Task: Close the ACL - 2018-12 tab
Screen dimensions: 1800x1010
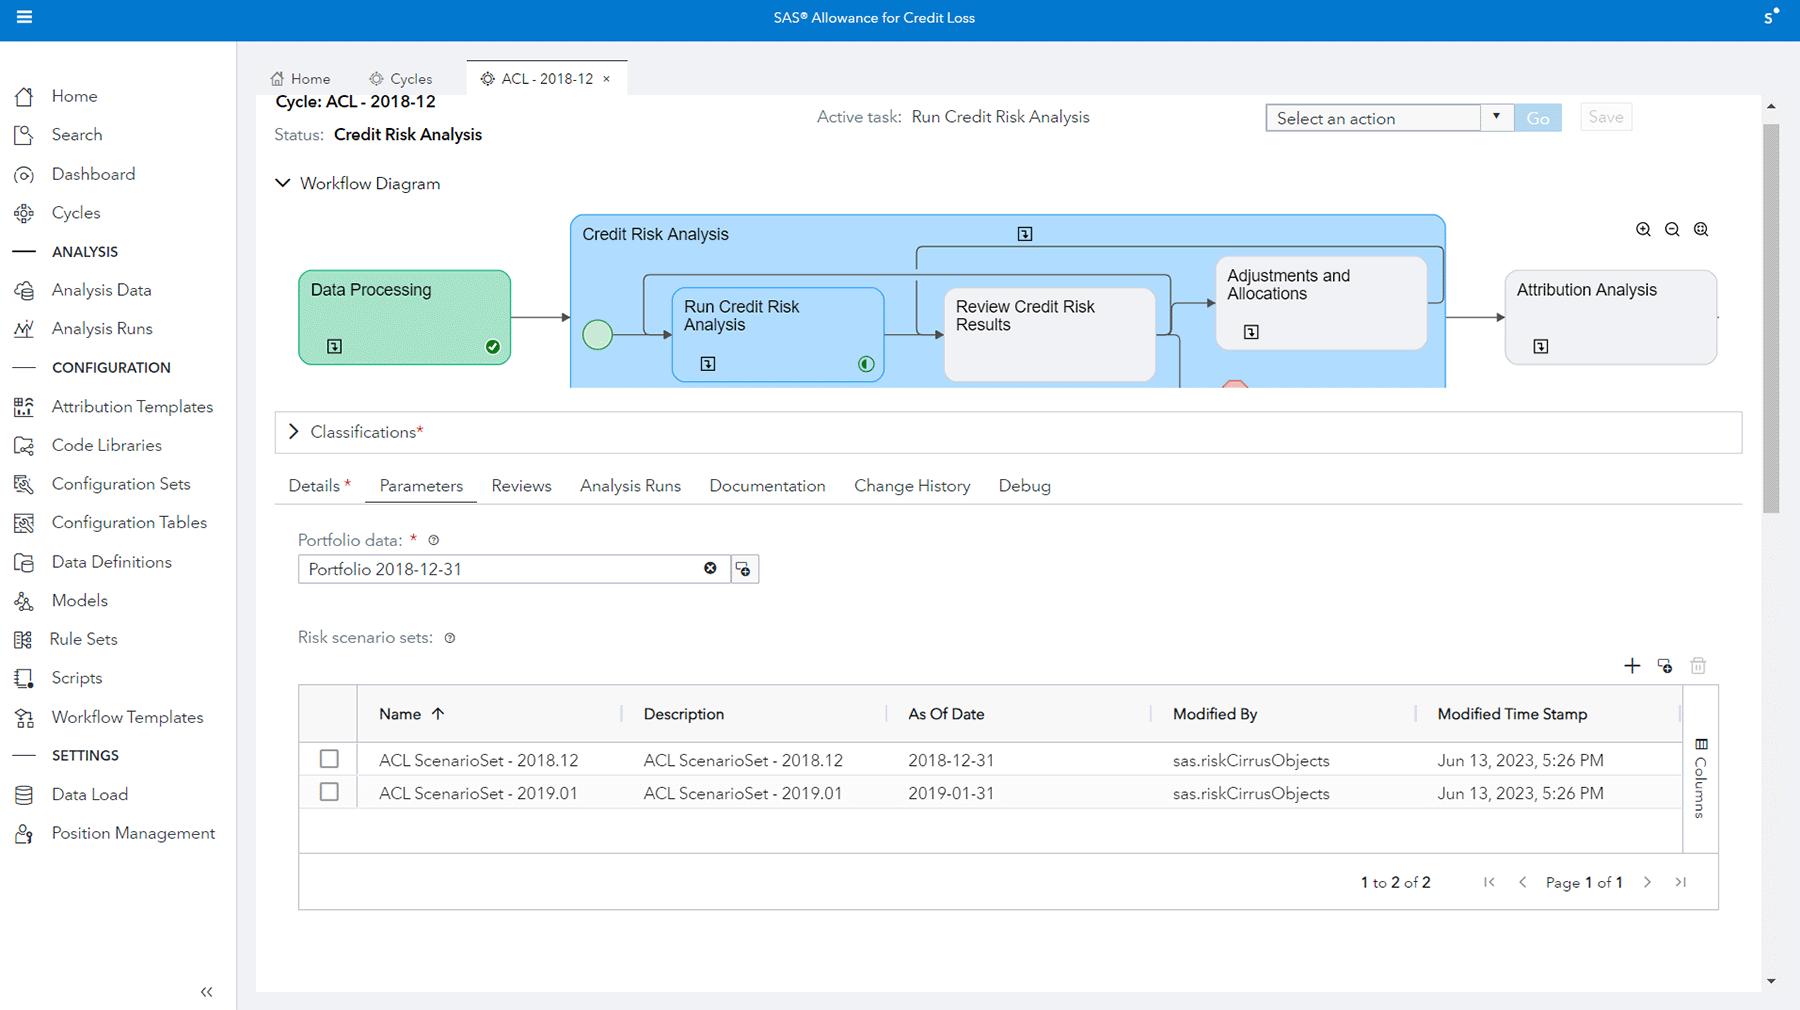Action: 606,79
